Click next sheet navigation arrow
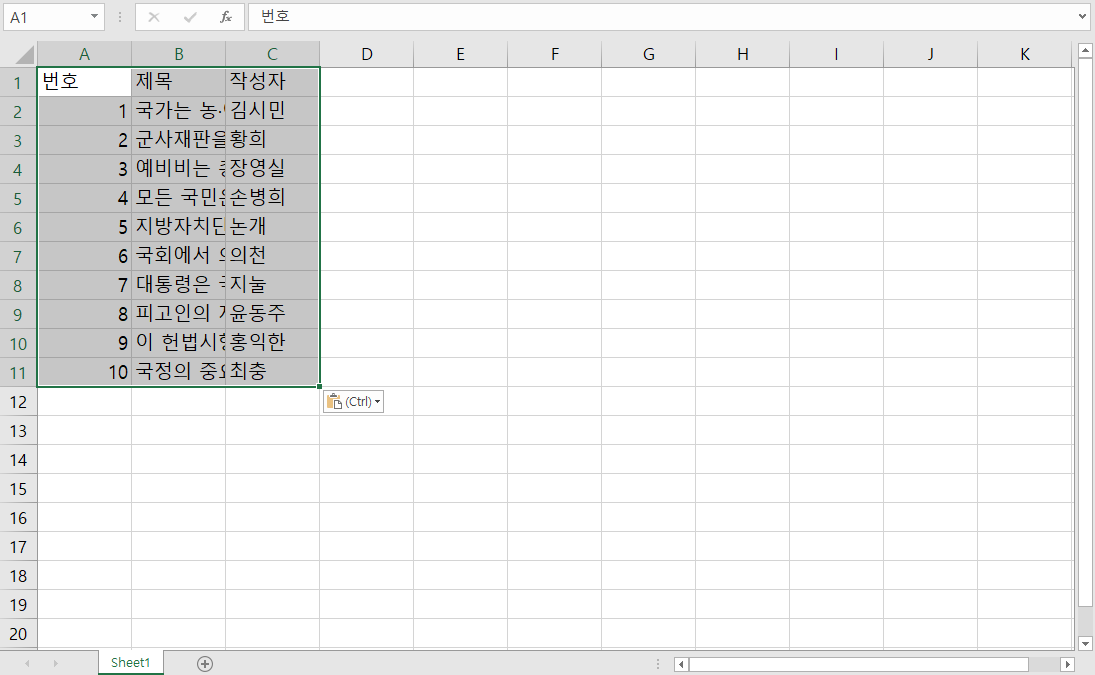The height and width of the screenshot is (675, 1095). tap(55, 664)
